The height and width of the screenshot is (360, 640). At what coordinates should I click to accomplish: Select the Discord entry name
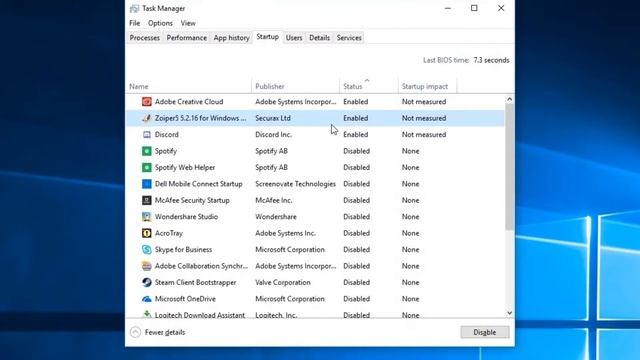coord(167,134)
